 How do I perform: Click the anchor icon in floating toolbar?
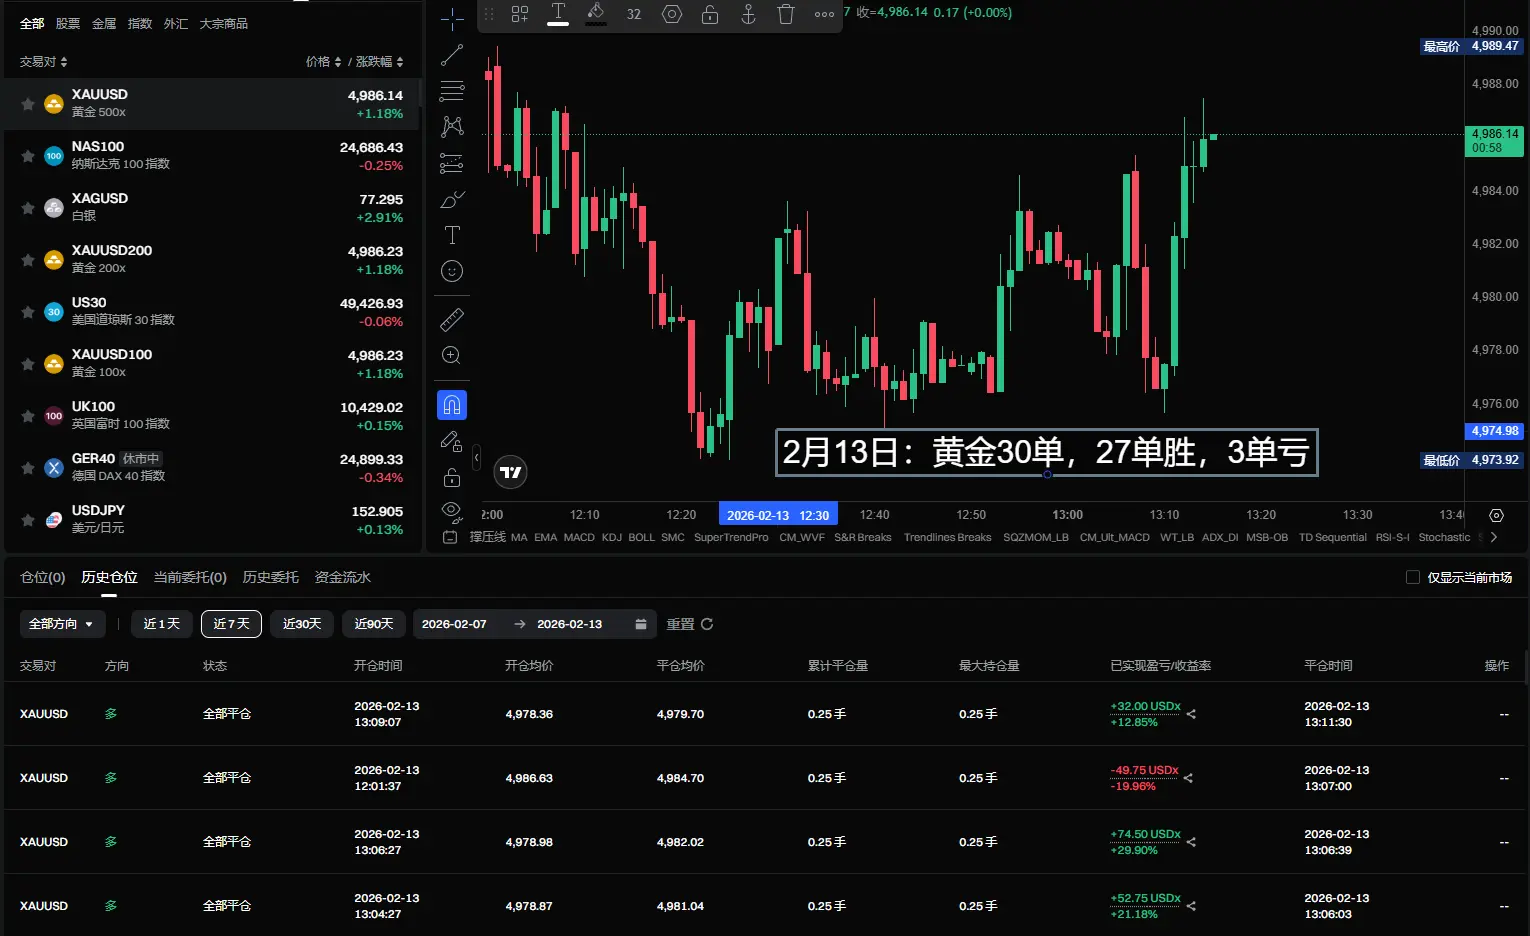(748, 14)
